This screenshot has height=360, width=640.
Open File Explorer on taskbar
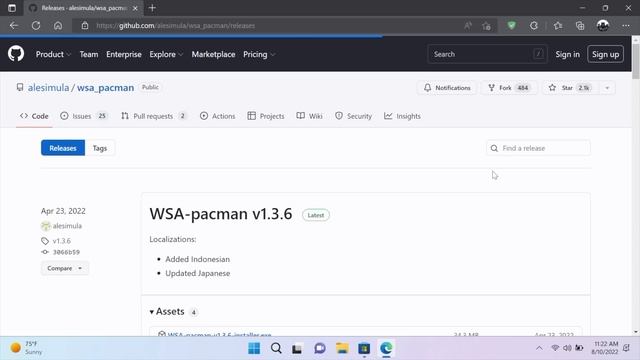click(342, 348)
